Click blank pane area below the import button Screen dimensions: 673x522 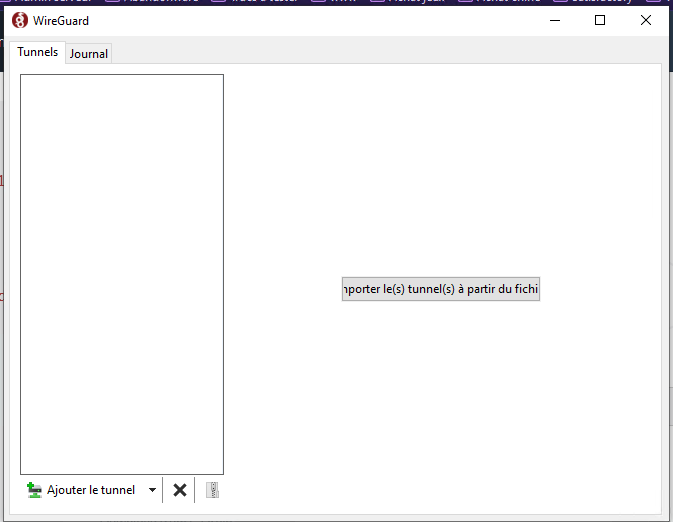coord(440,400)
